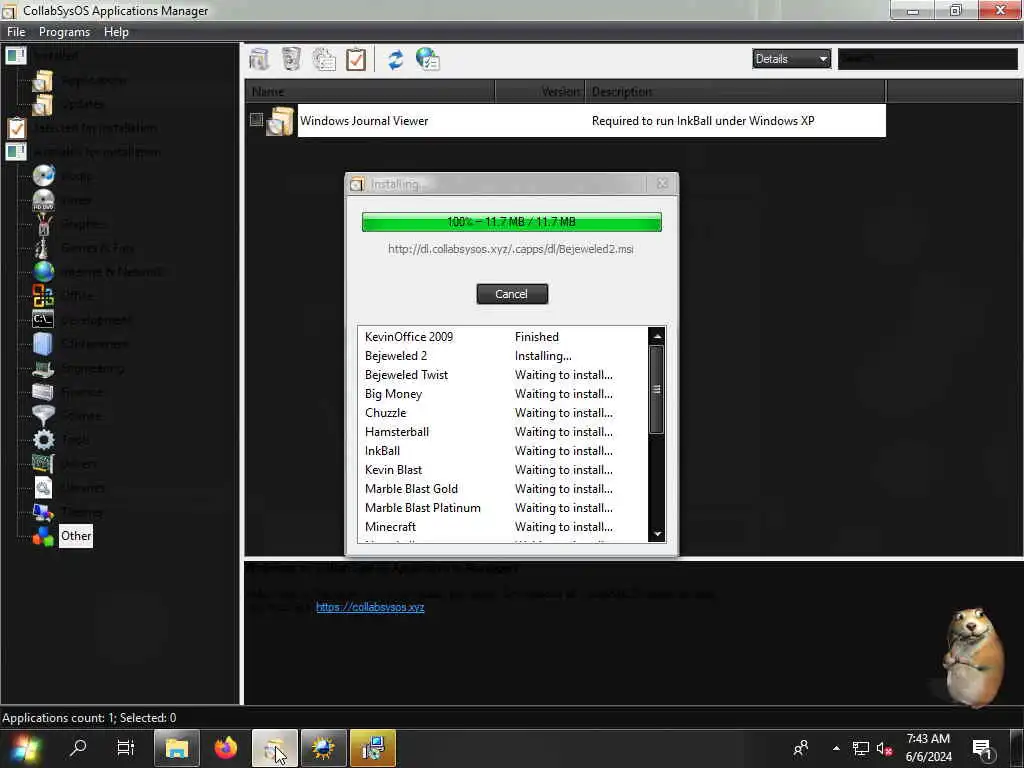
Task: Open the Programs menu
Action: coord(64,31)
